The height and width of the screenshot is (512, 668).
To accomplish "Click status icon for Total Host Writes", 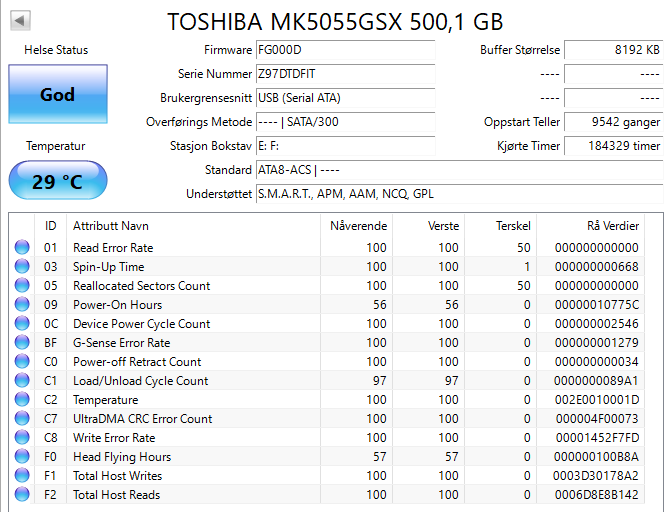I will coord(22,475).
